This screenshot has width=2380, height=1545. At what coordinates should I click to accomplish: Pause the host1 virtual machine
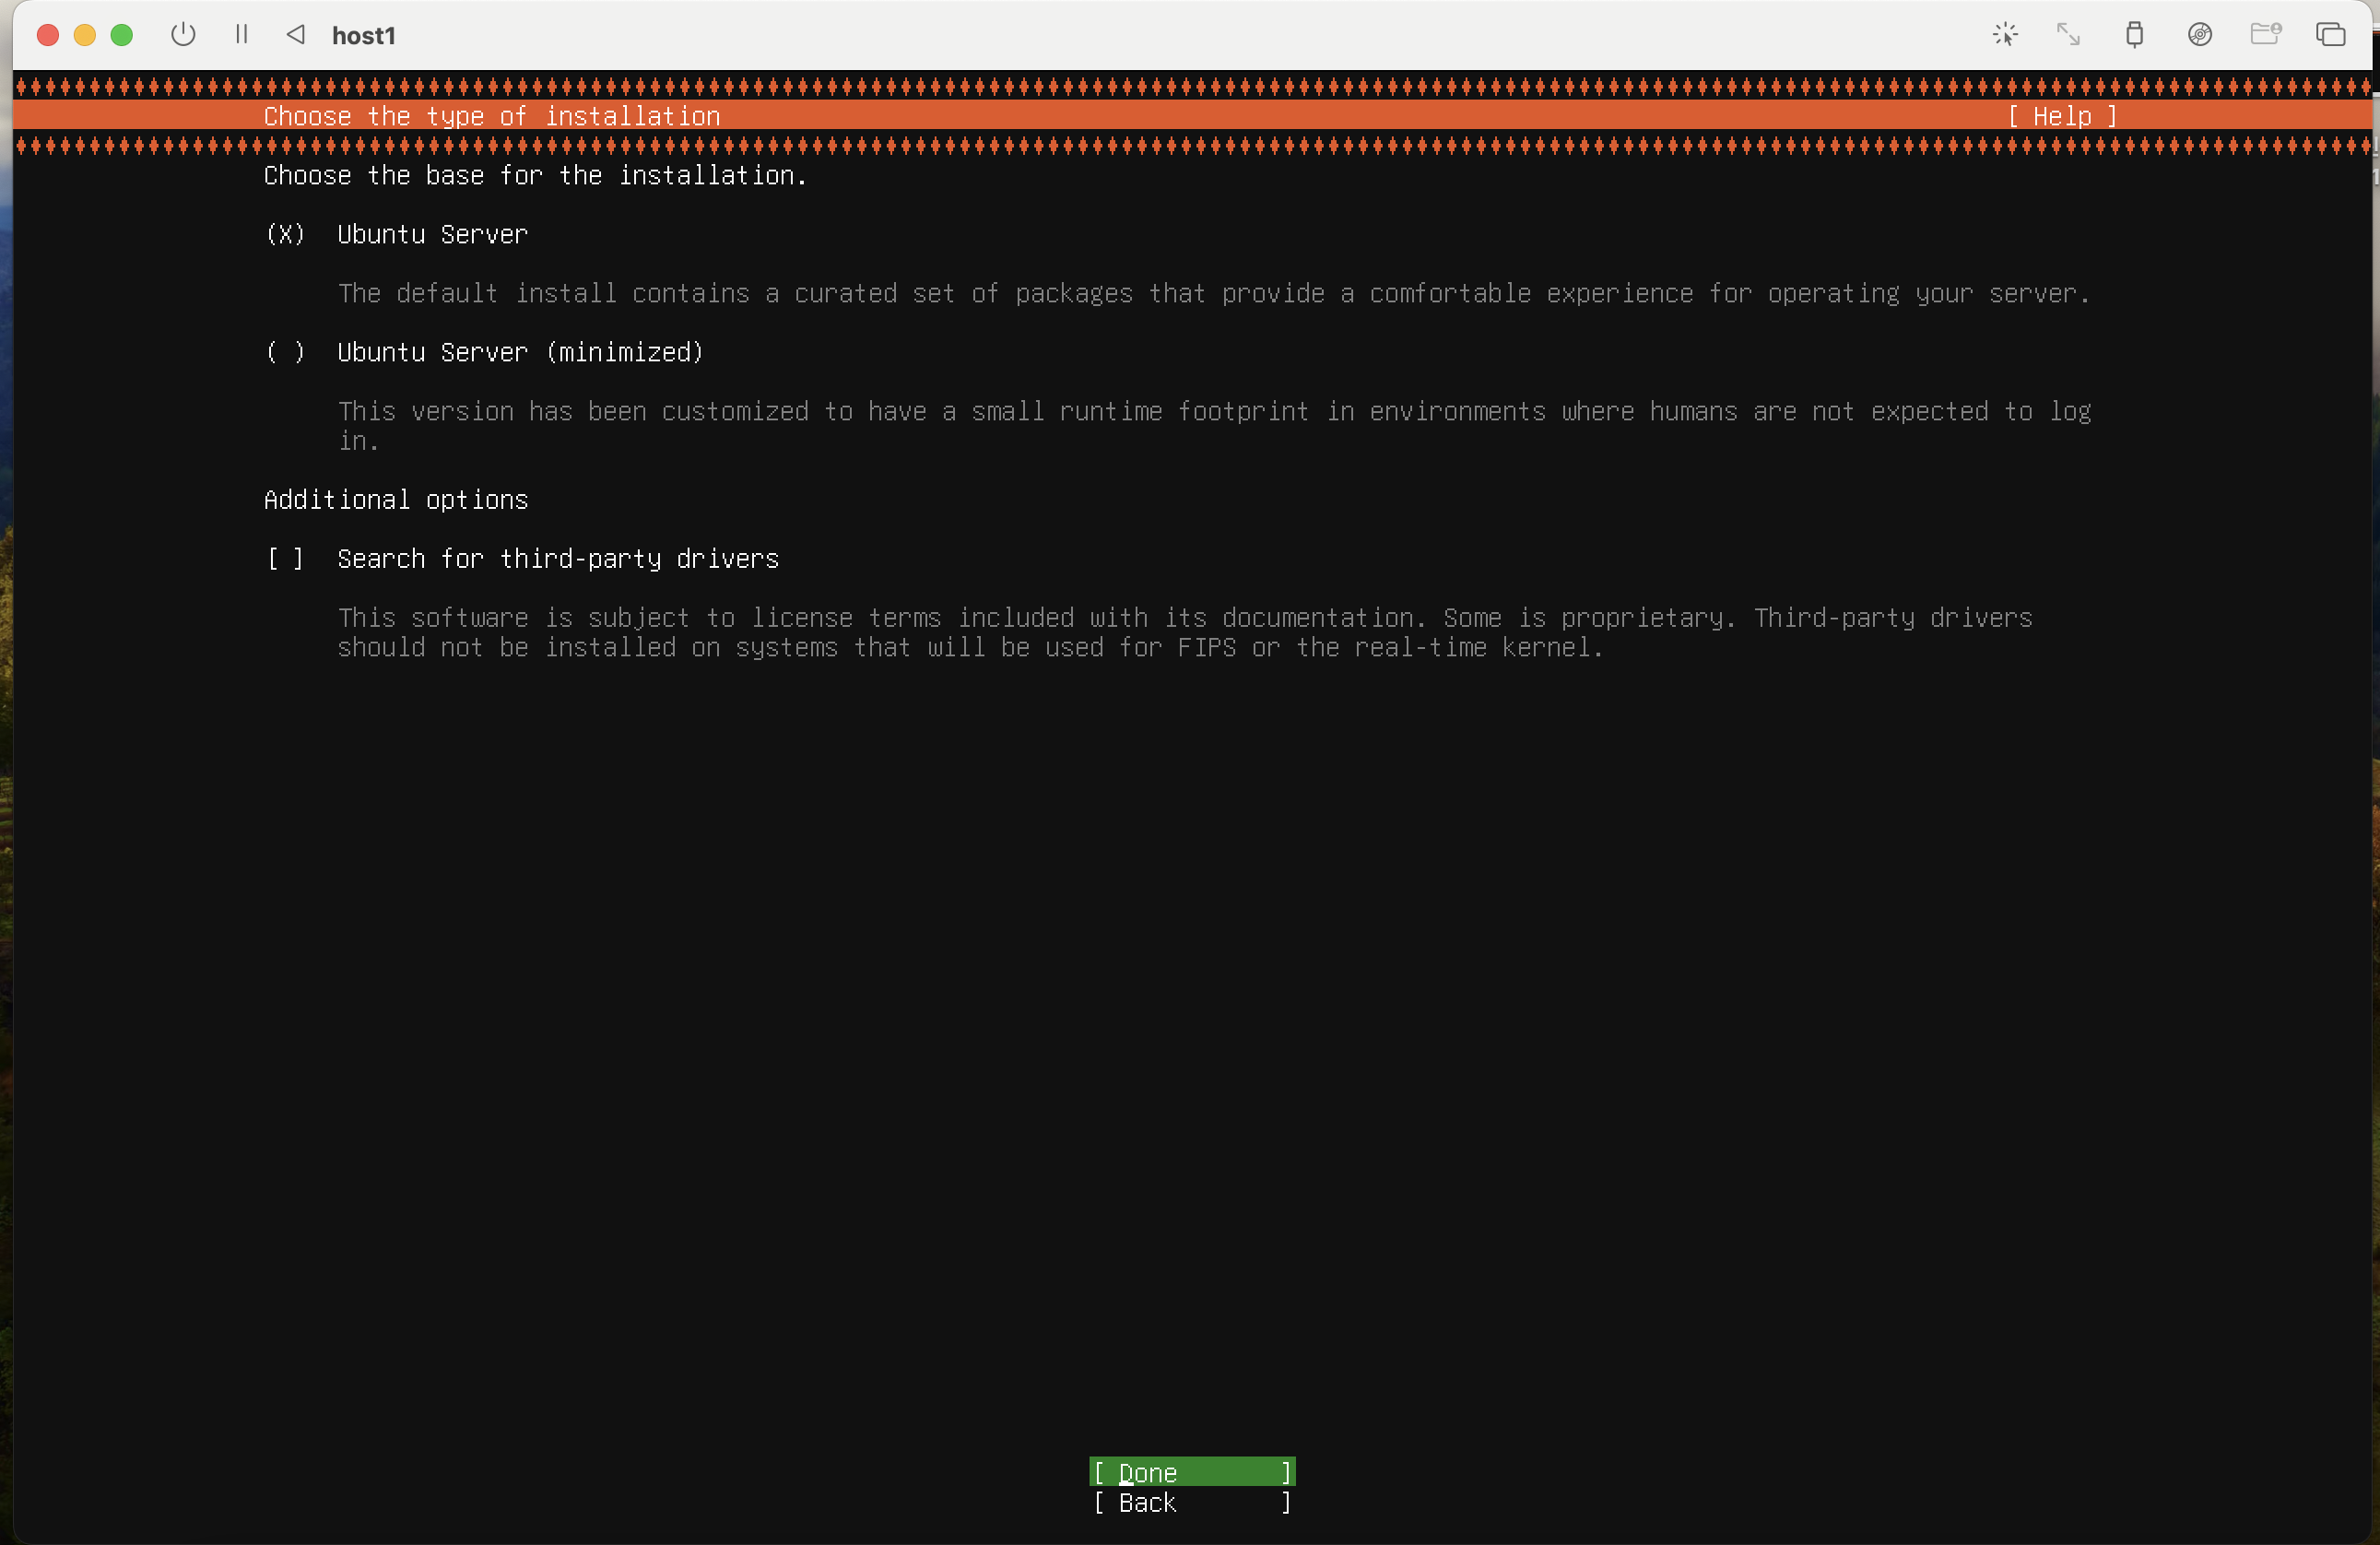(x=241, y=35)
